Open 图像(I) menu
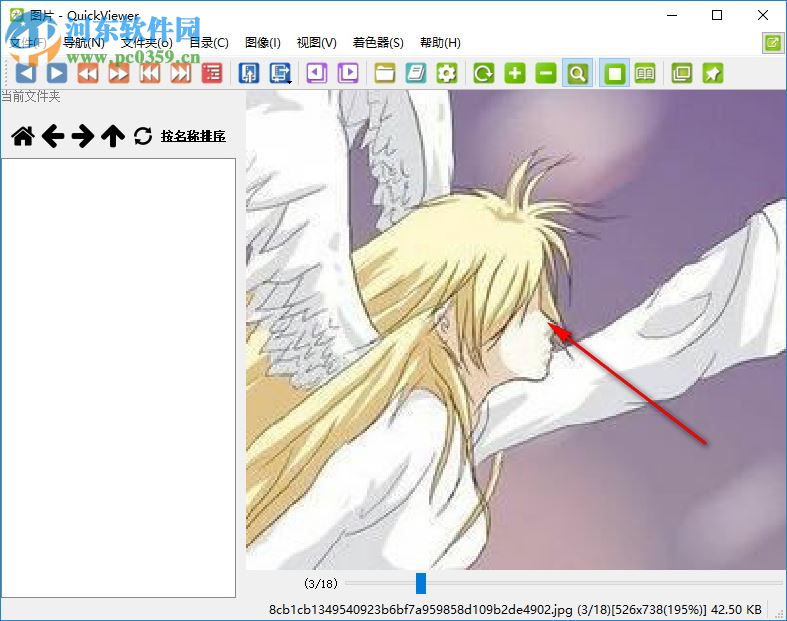Viewport: 787px width, 621px height. click(x=263, y=43)
